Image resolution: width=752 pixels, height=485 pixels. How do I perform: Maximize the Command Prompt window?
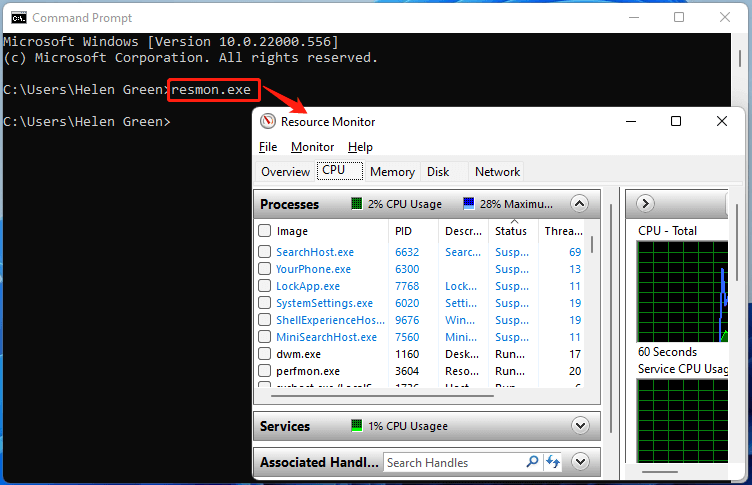[679, 17]
